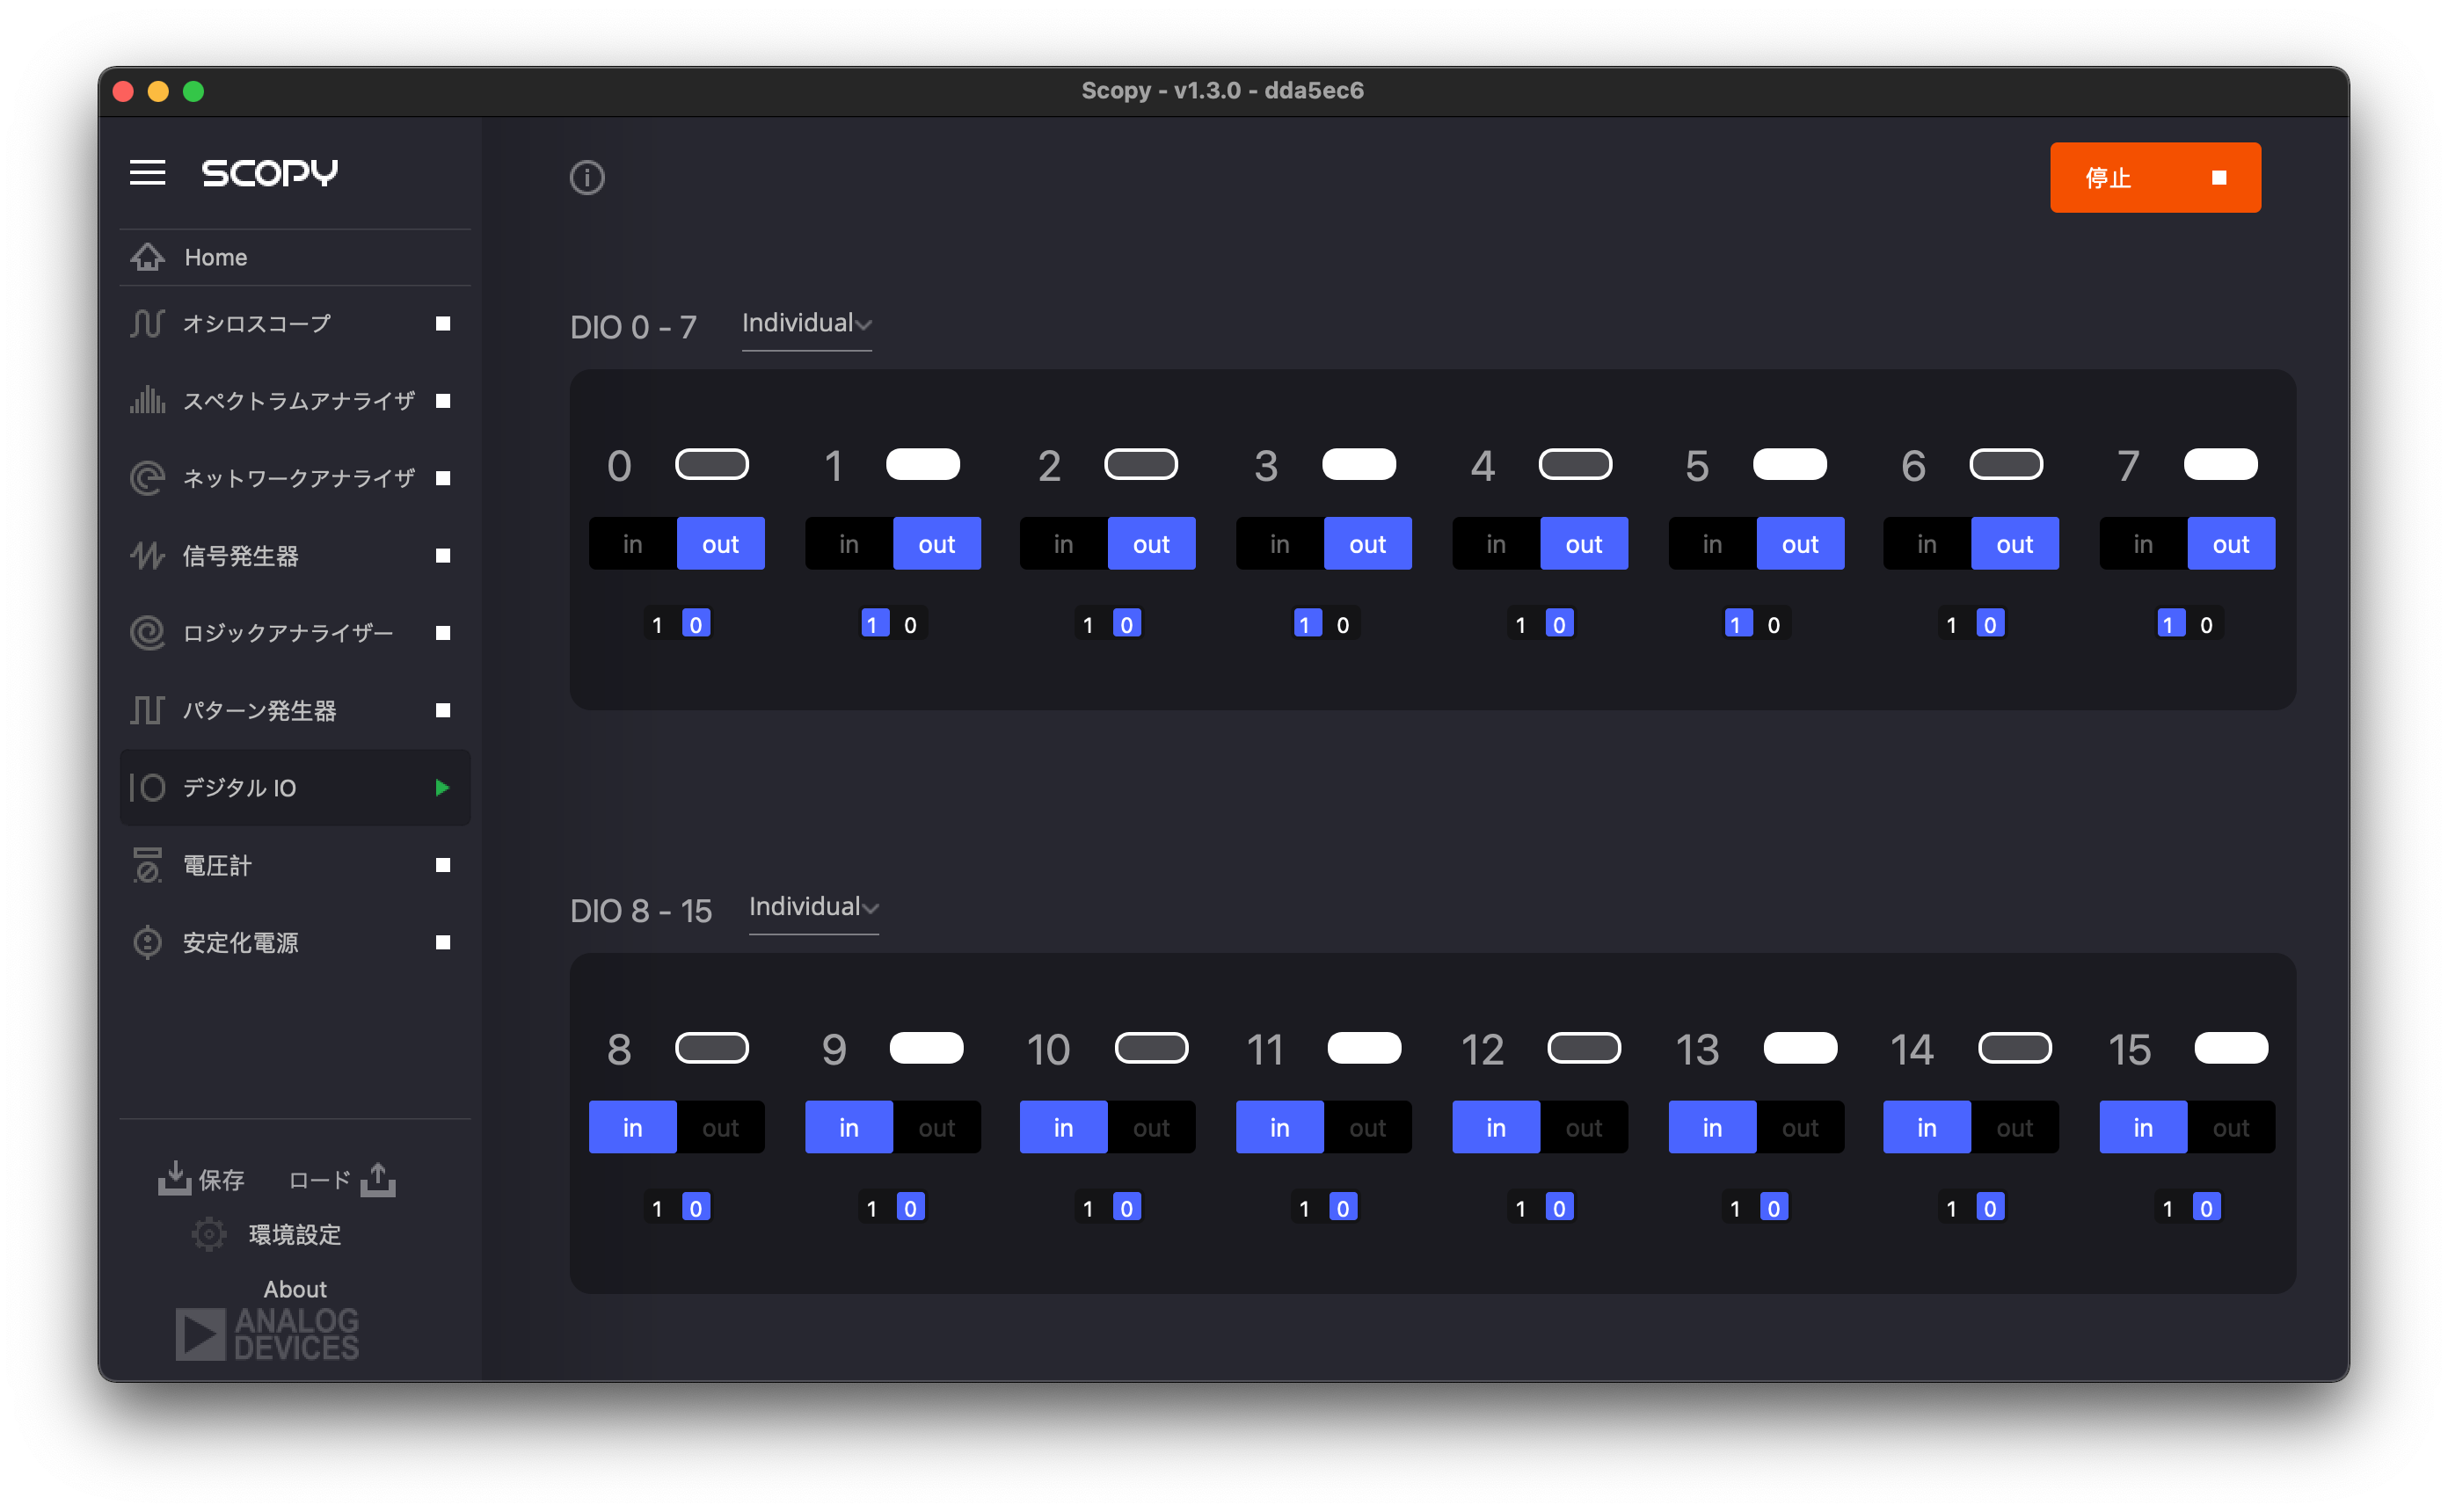The width and height of the screenshot is (2448, 1512).
Task: Start network analyzer with its run square
Action: [443, 478]
